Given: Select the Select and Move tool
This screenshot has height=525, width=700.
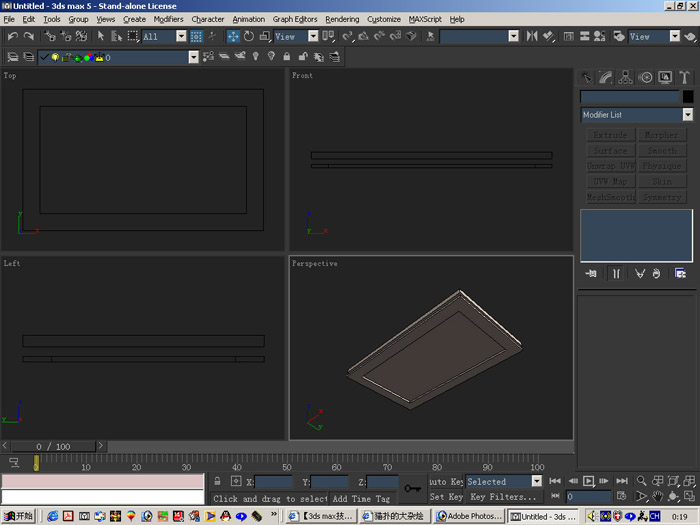Looking at the screenshot, I should click(x=233, y=36).
